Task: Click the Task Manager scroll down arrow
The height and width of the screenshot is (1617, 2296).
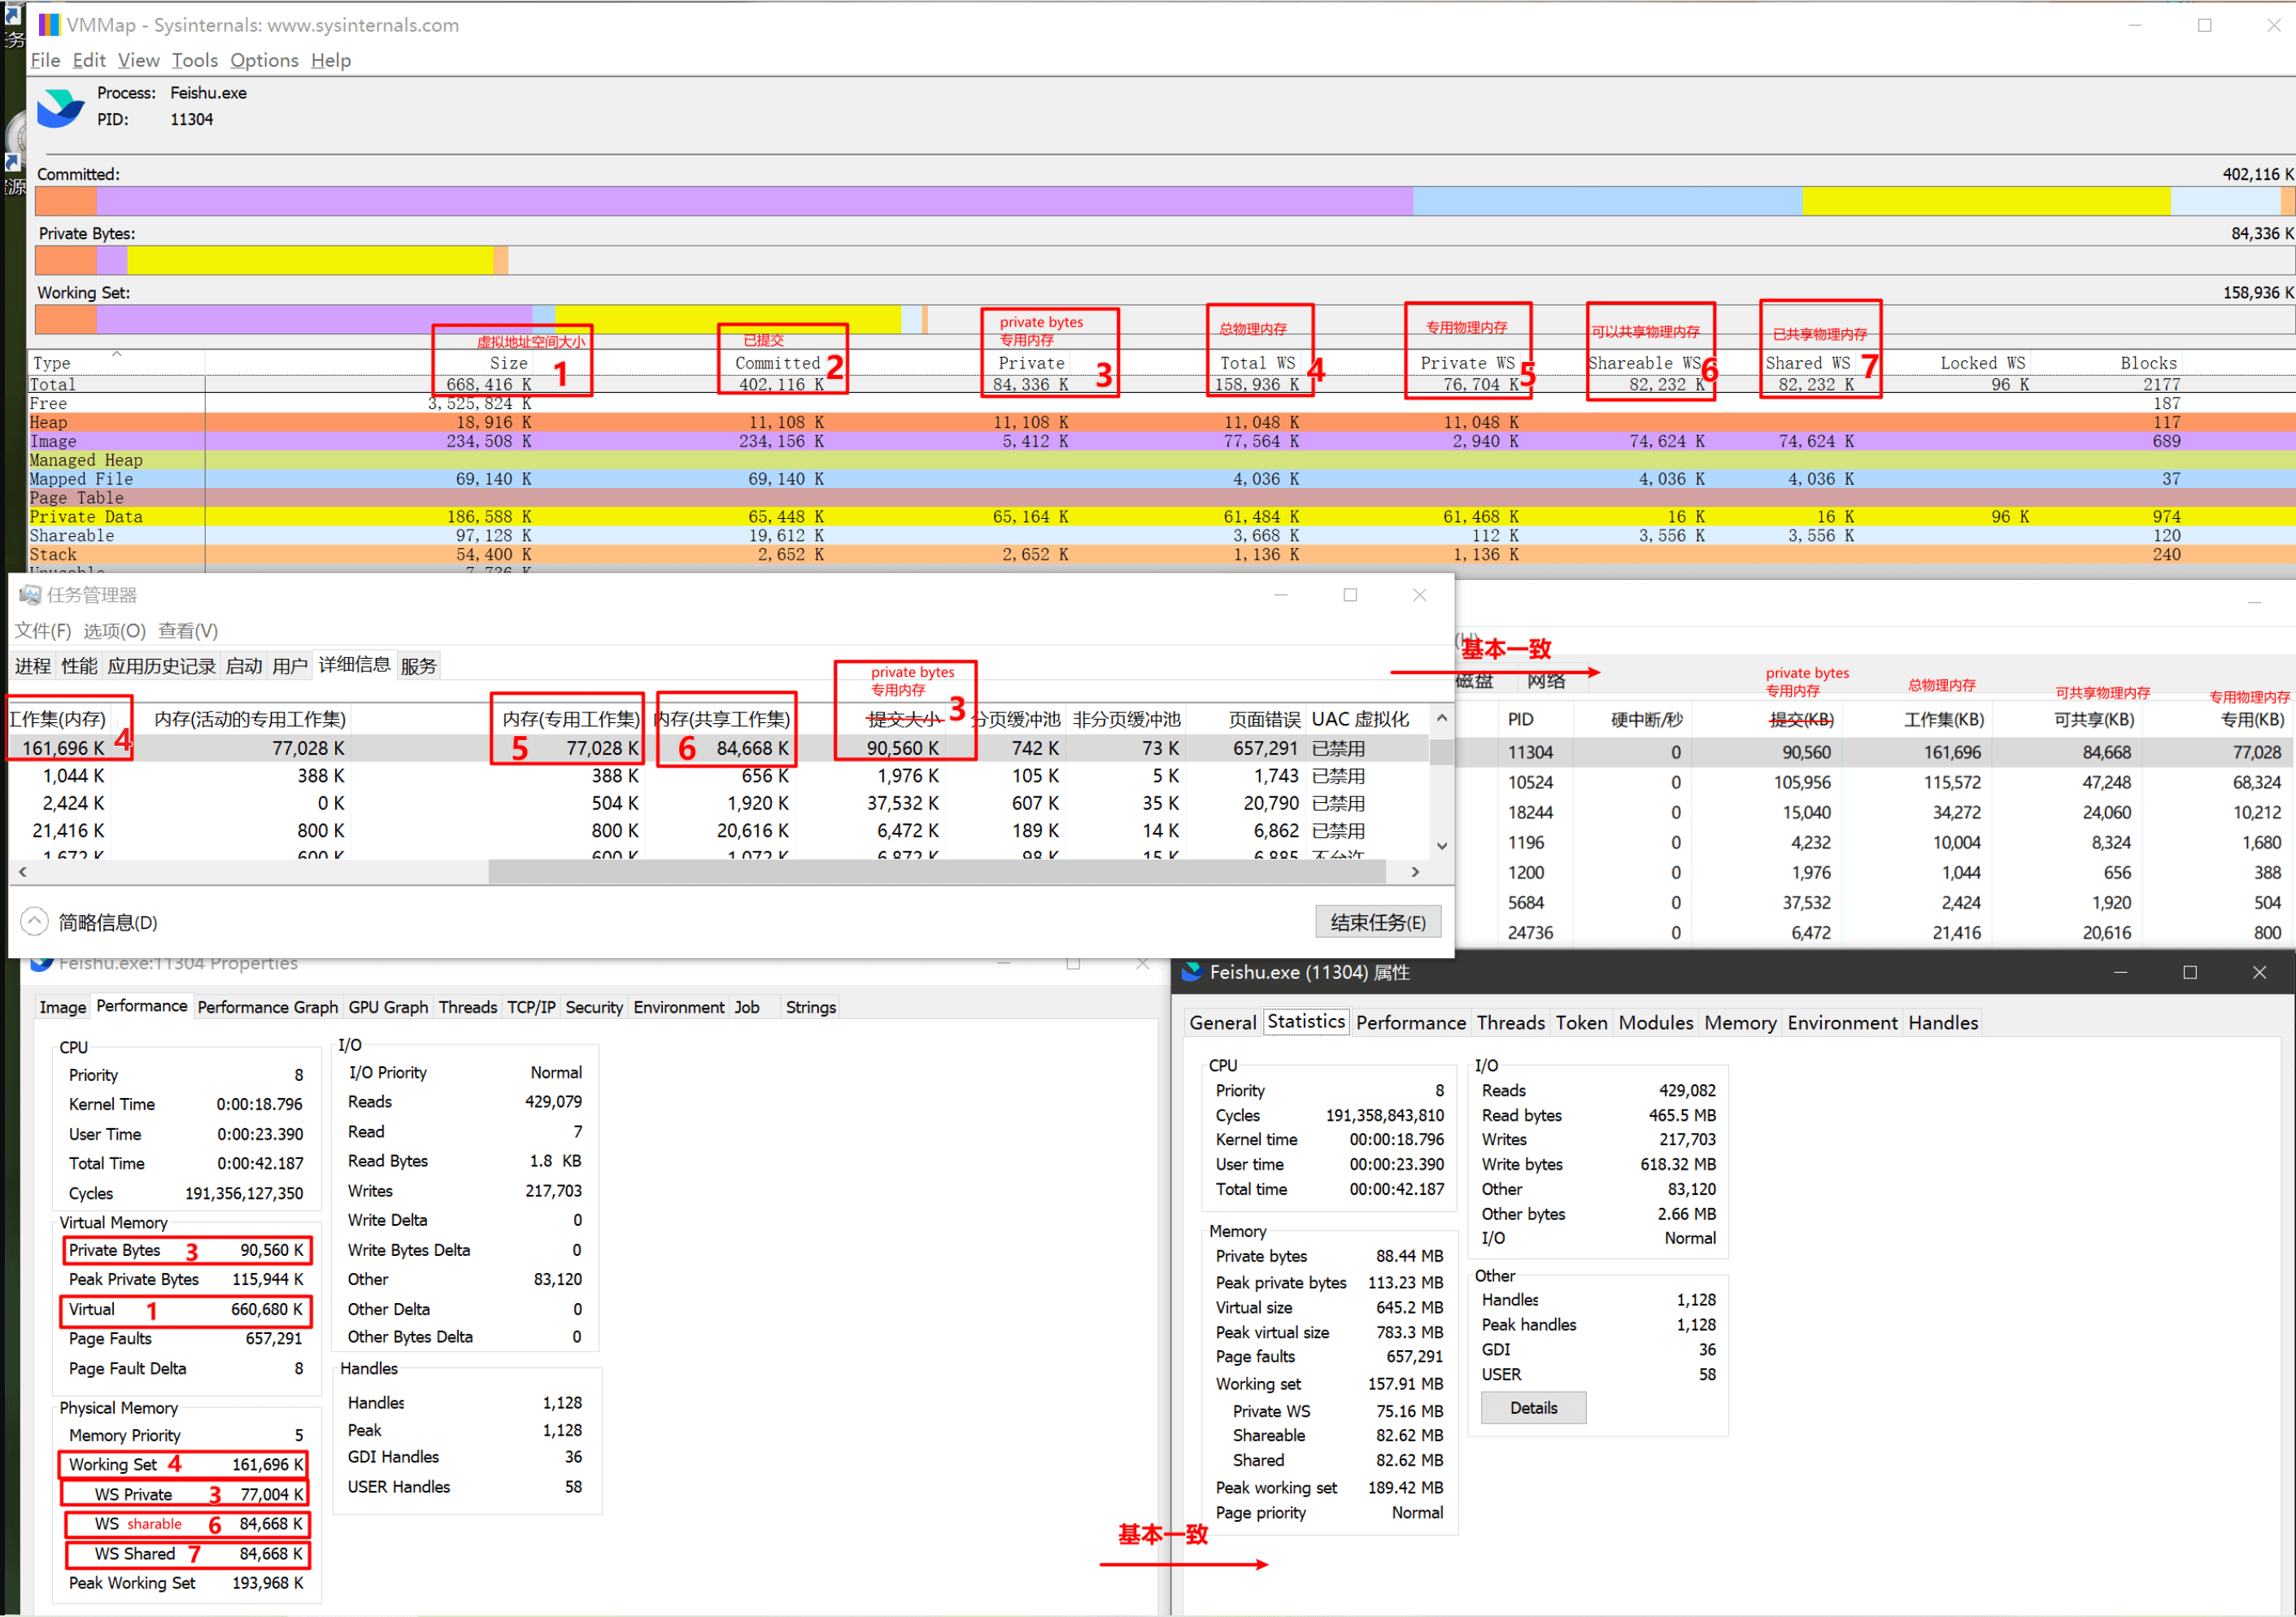Action: click(1441, 845)
